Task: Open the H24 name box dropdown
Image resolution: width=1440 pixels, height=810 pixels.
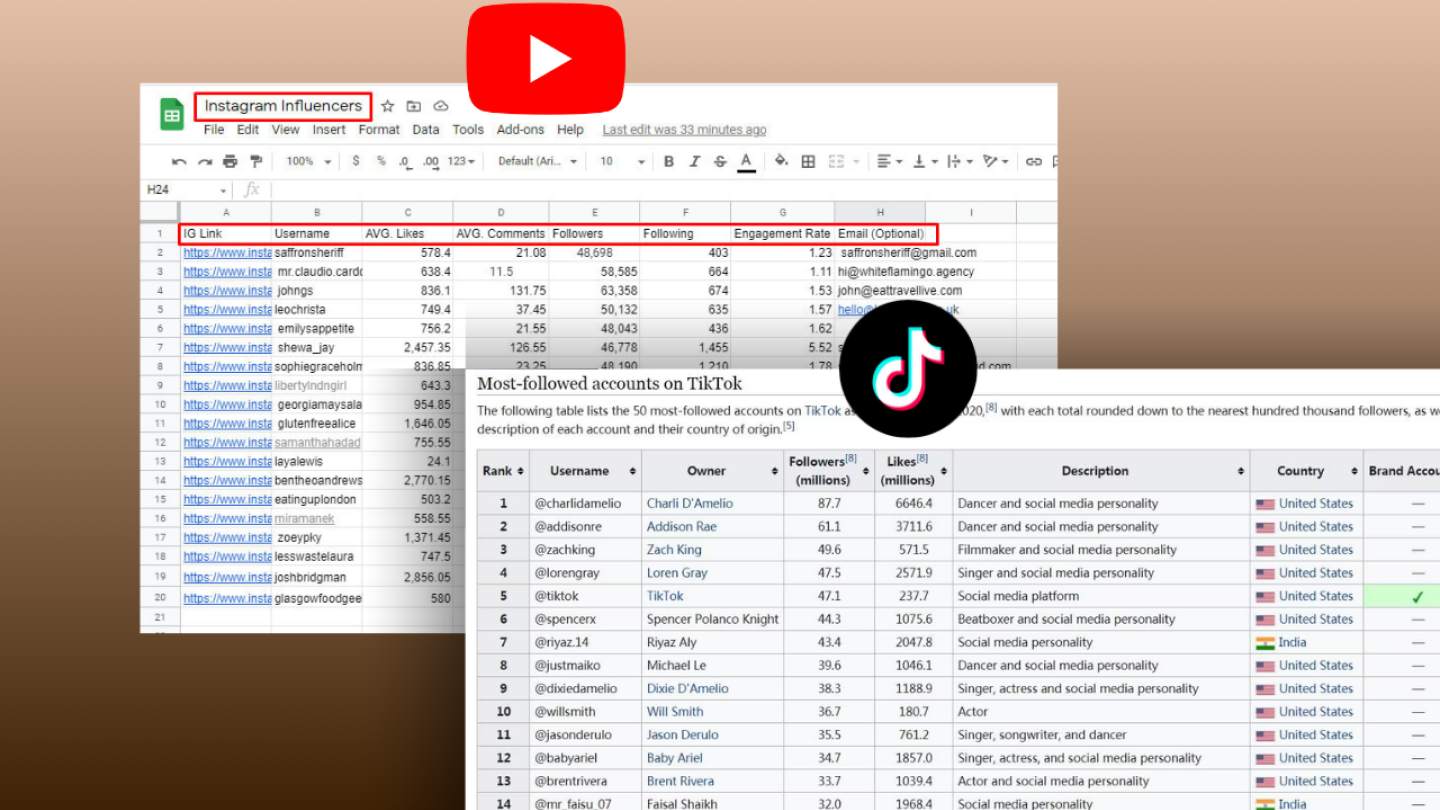Action: point(223,190)
